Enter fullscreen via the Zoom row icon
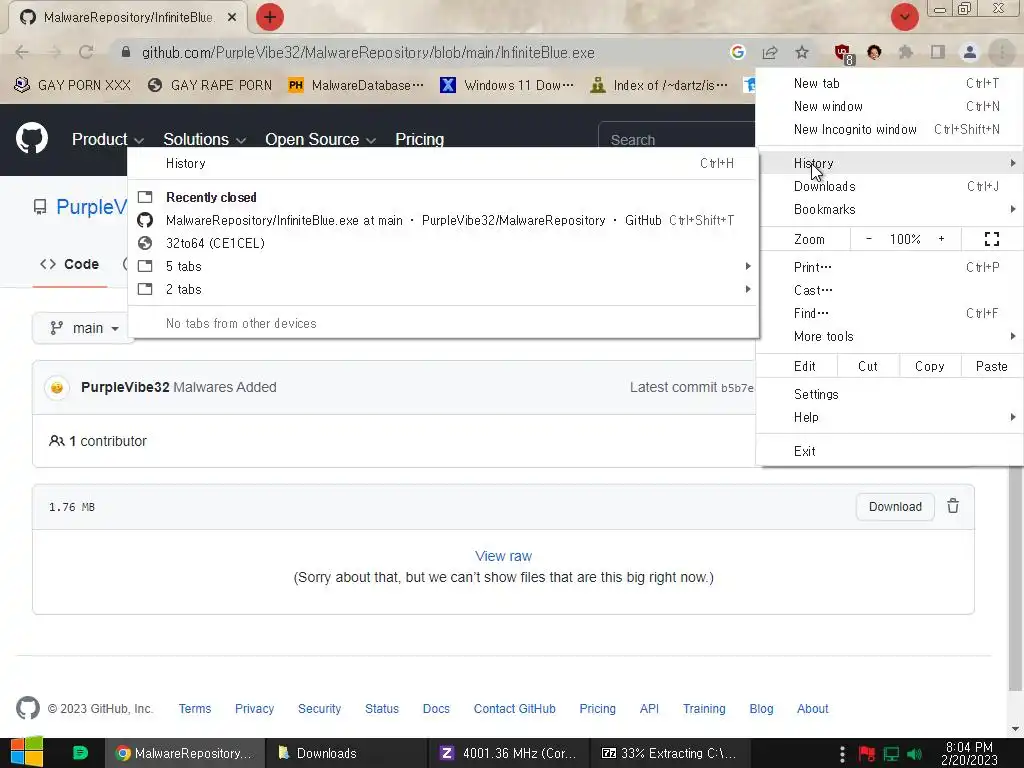The height and width of the screenshot is (768, 1024). click(991, 239)
